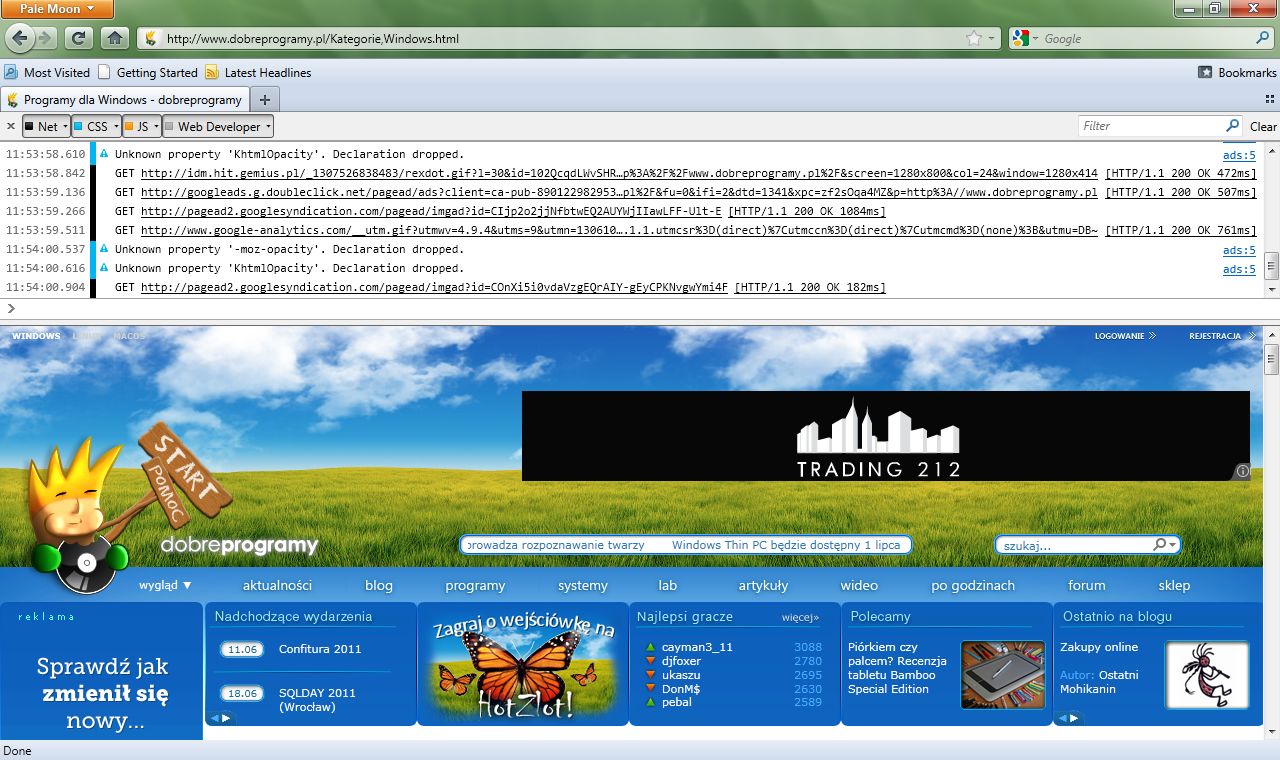Click the dobreprogramy logo

click(x=239, y=546)
